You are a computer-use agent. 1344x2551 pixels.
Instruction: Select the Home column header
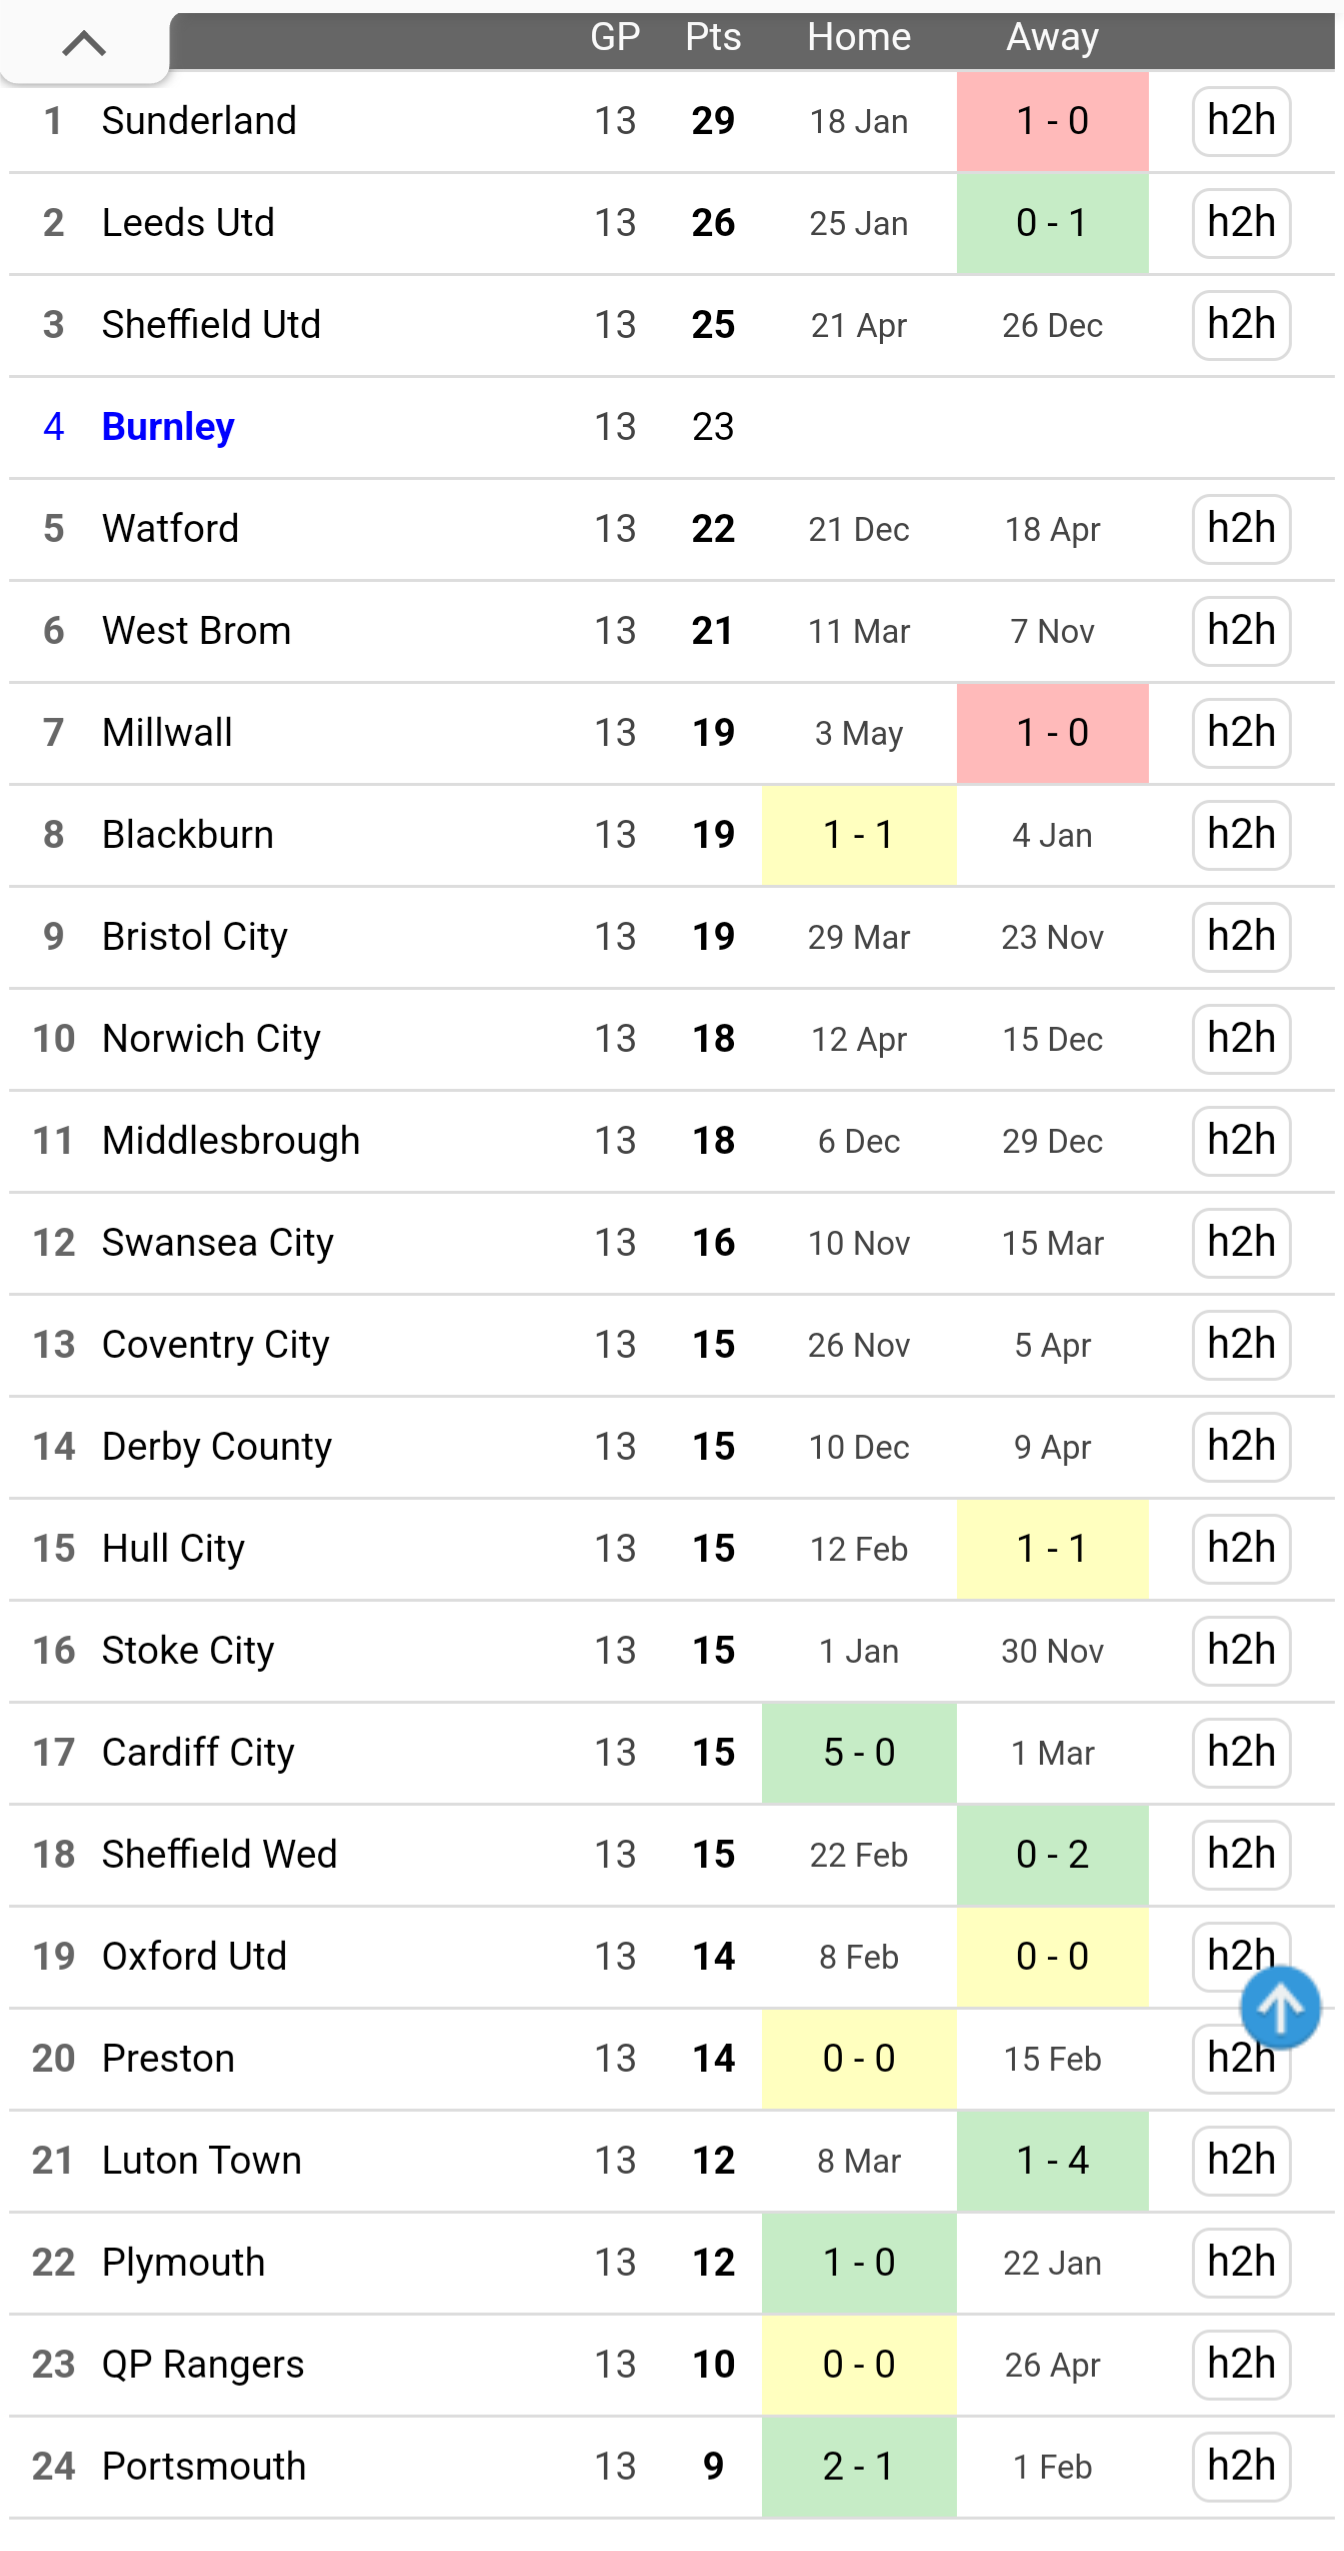click(858, 37)
